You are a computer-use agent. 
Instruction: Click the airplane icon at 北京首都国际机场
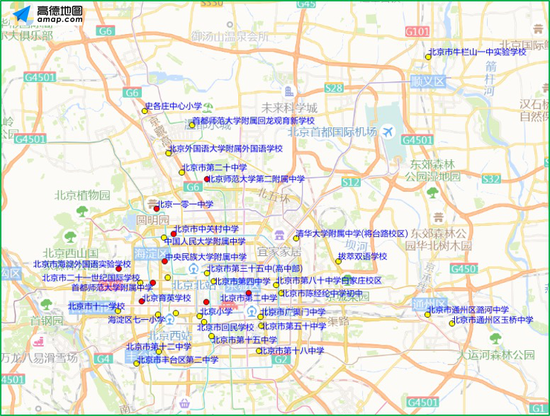[x=388, y=132]
